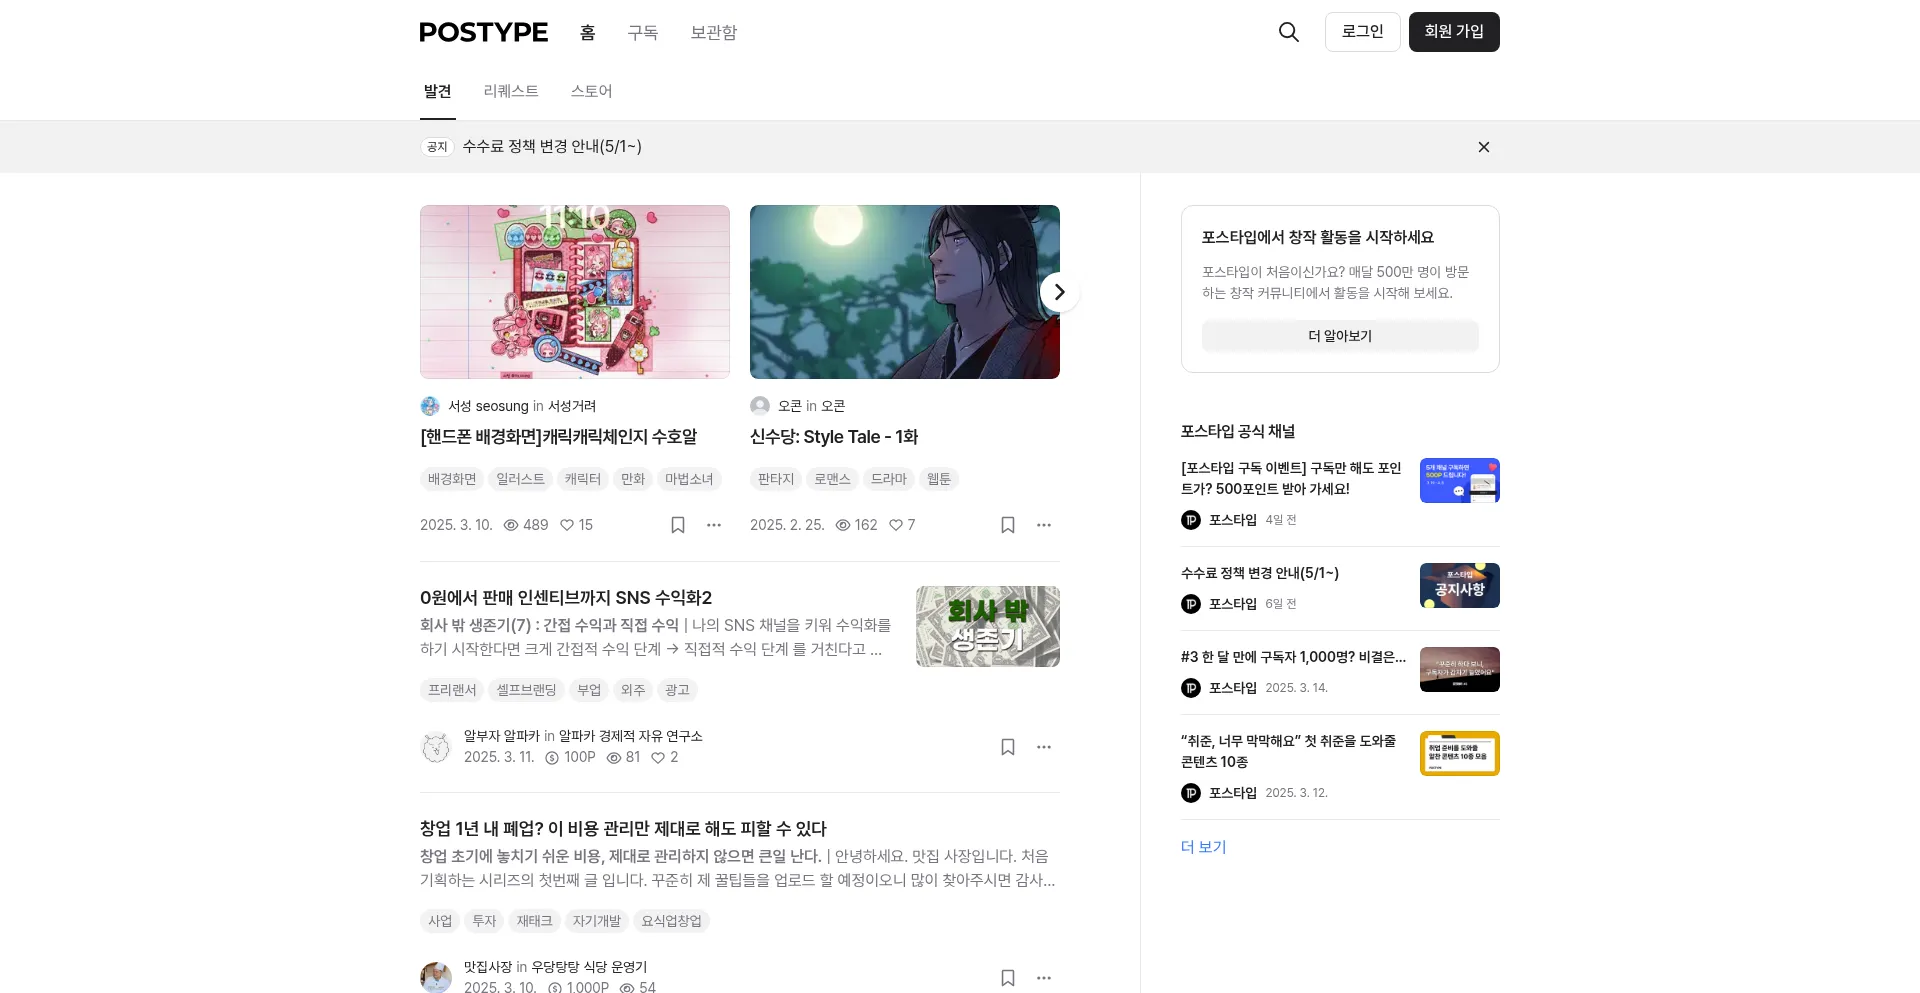The width and height of the screenshot is (1920, 993).
Task: Open more menu for SNS 수익화2 post
Action: 1044,747
